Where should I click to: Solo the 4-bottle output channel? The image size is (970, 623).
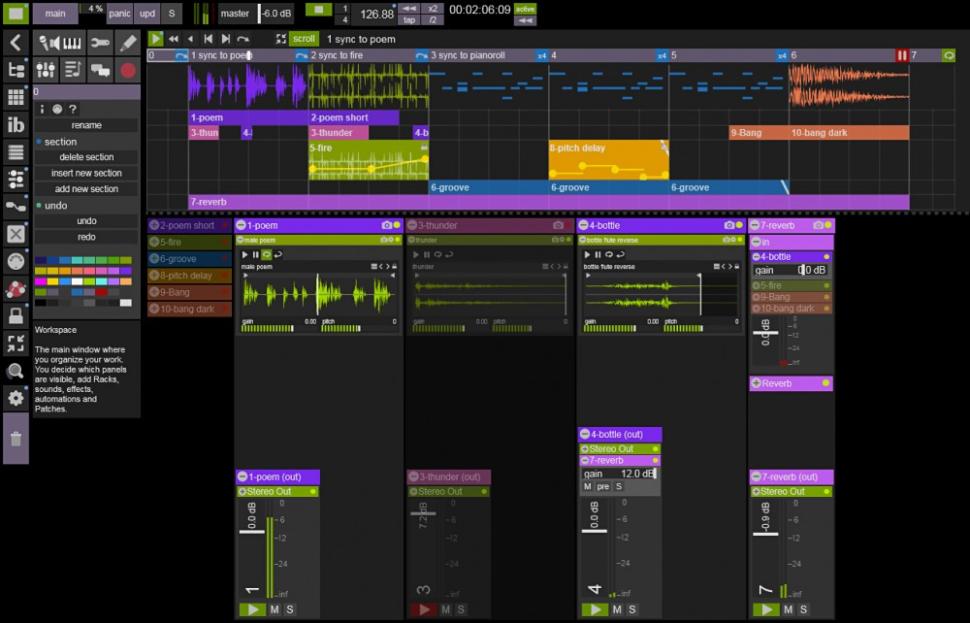point(633,609)
